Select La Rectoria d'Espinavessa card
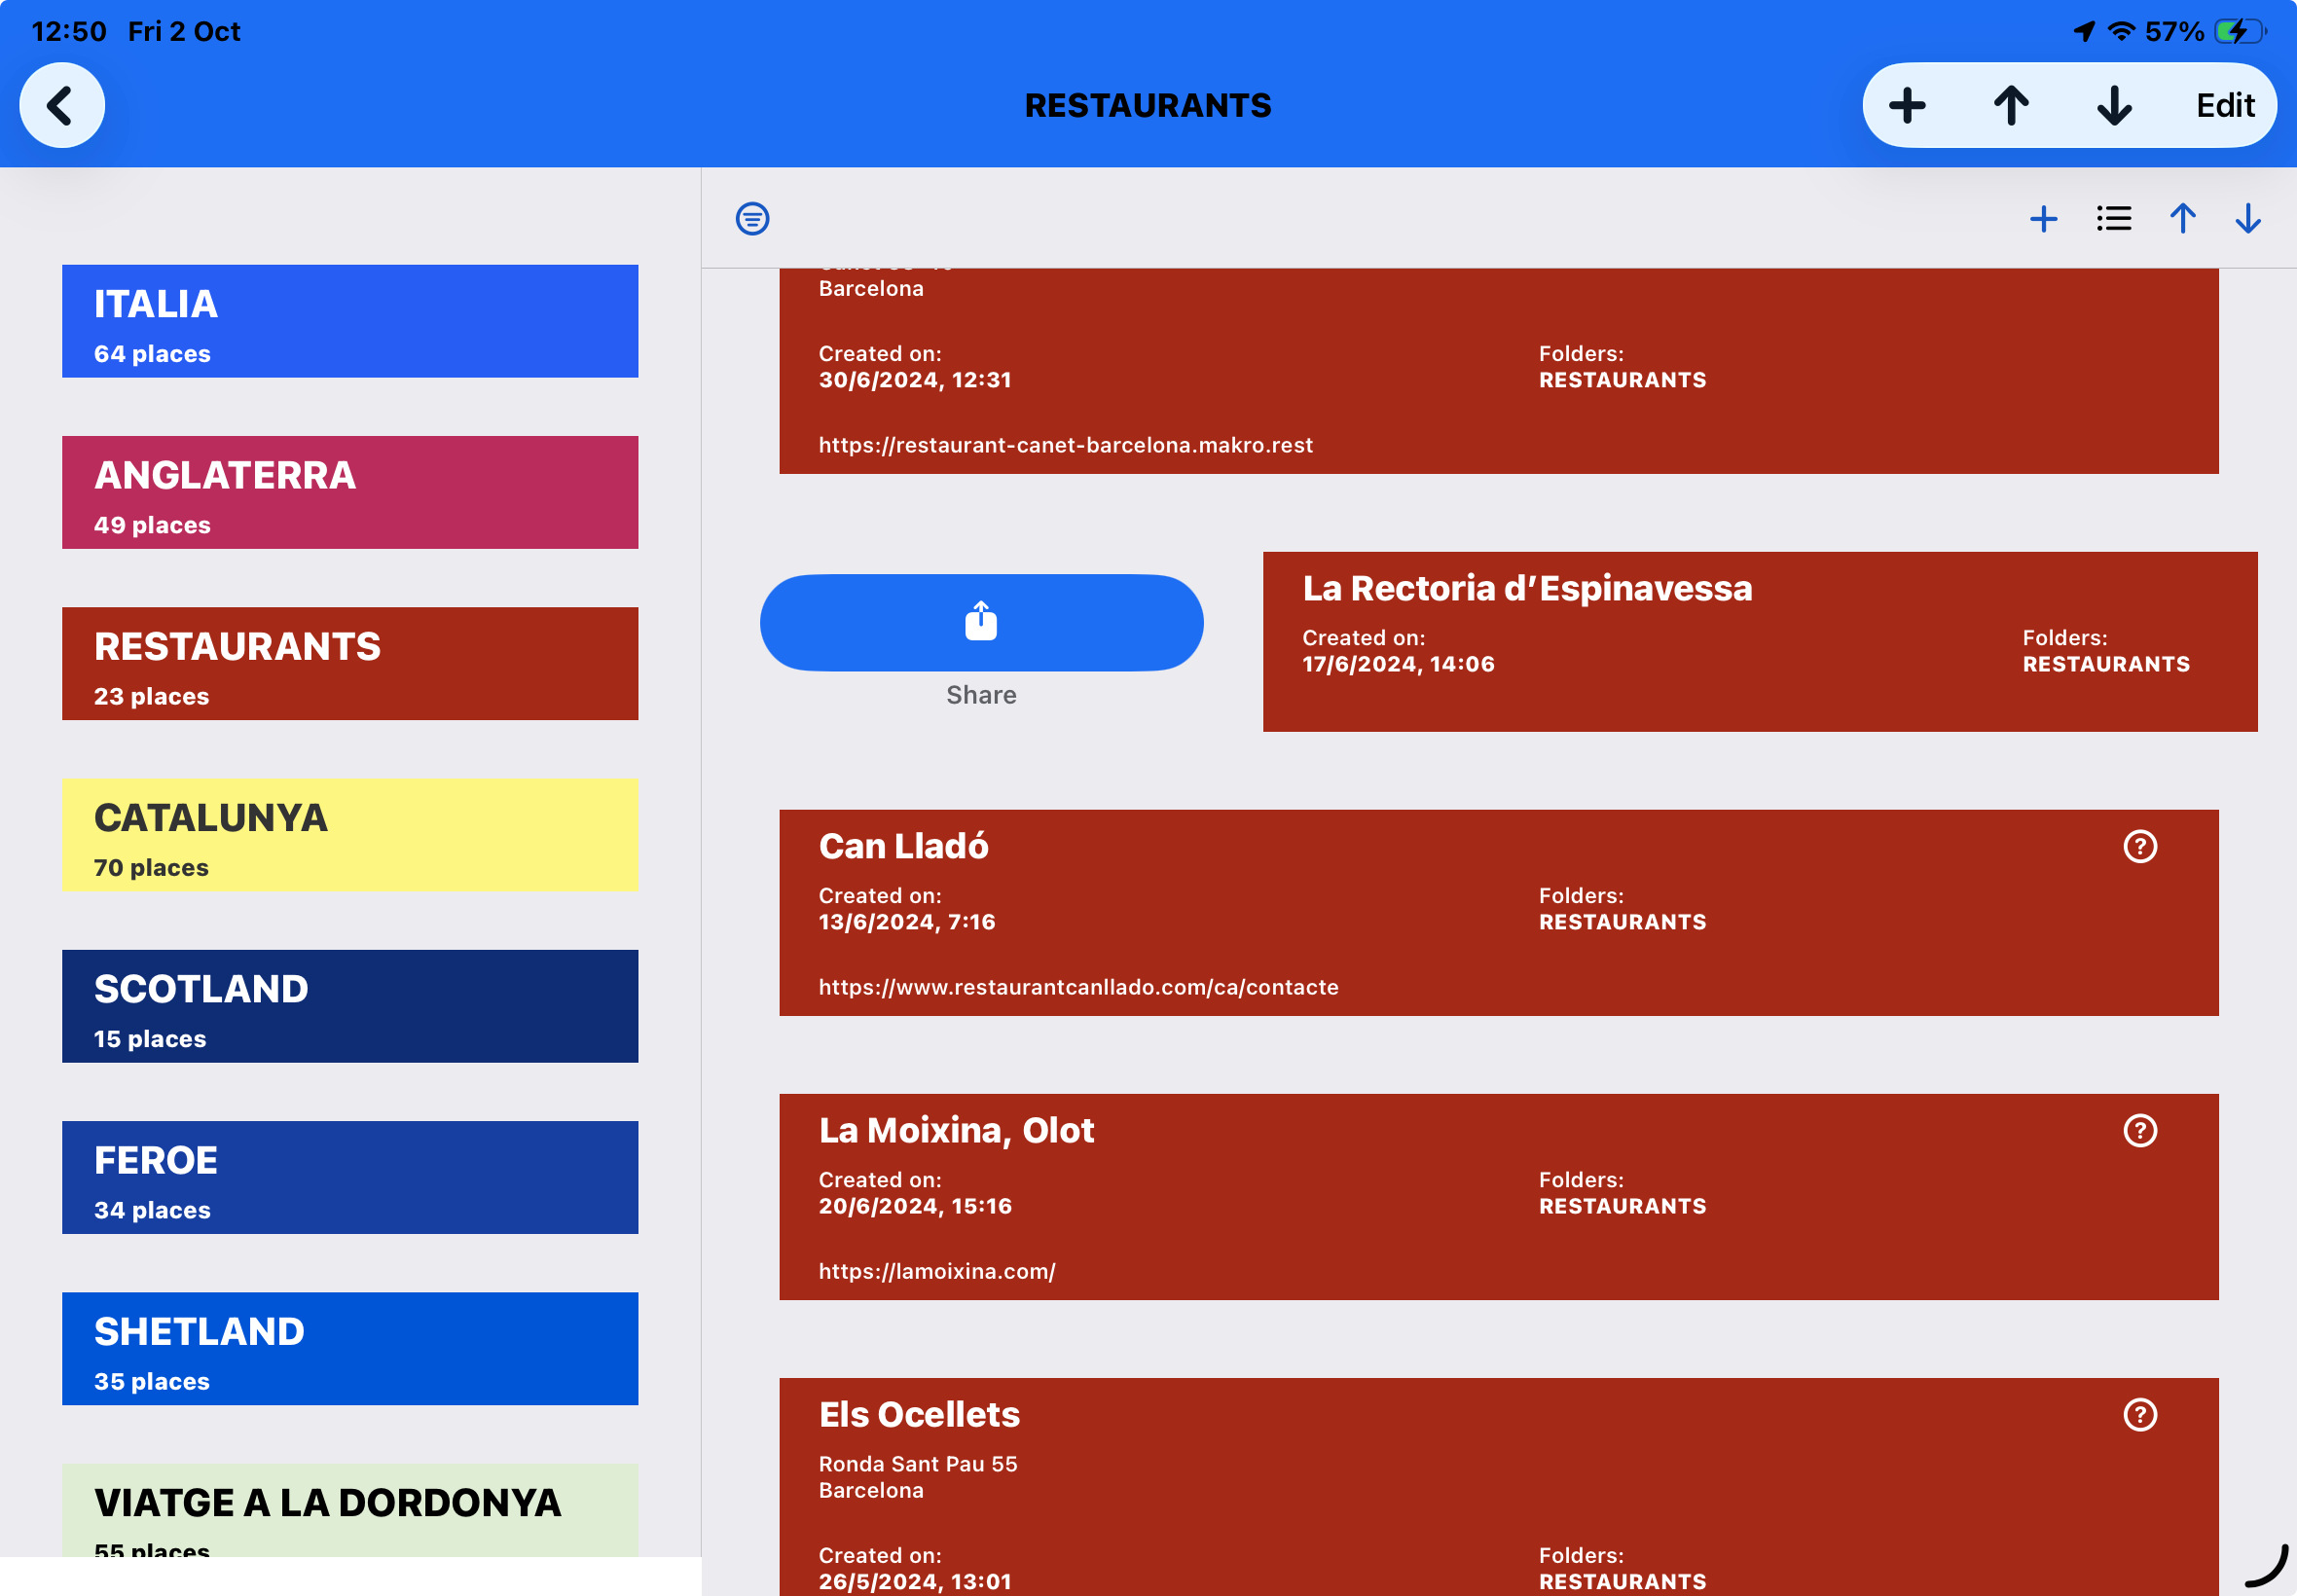Screen dimensions: 2297x1596 1759,641
